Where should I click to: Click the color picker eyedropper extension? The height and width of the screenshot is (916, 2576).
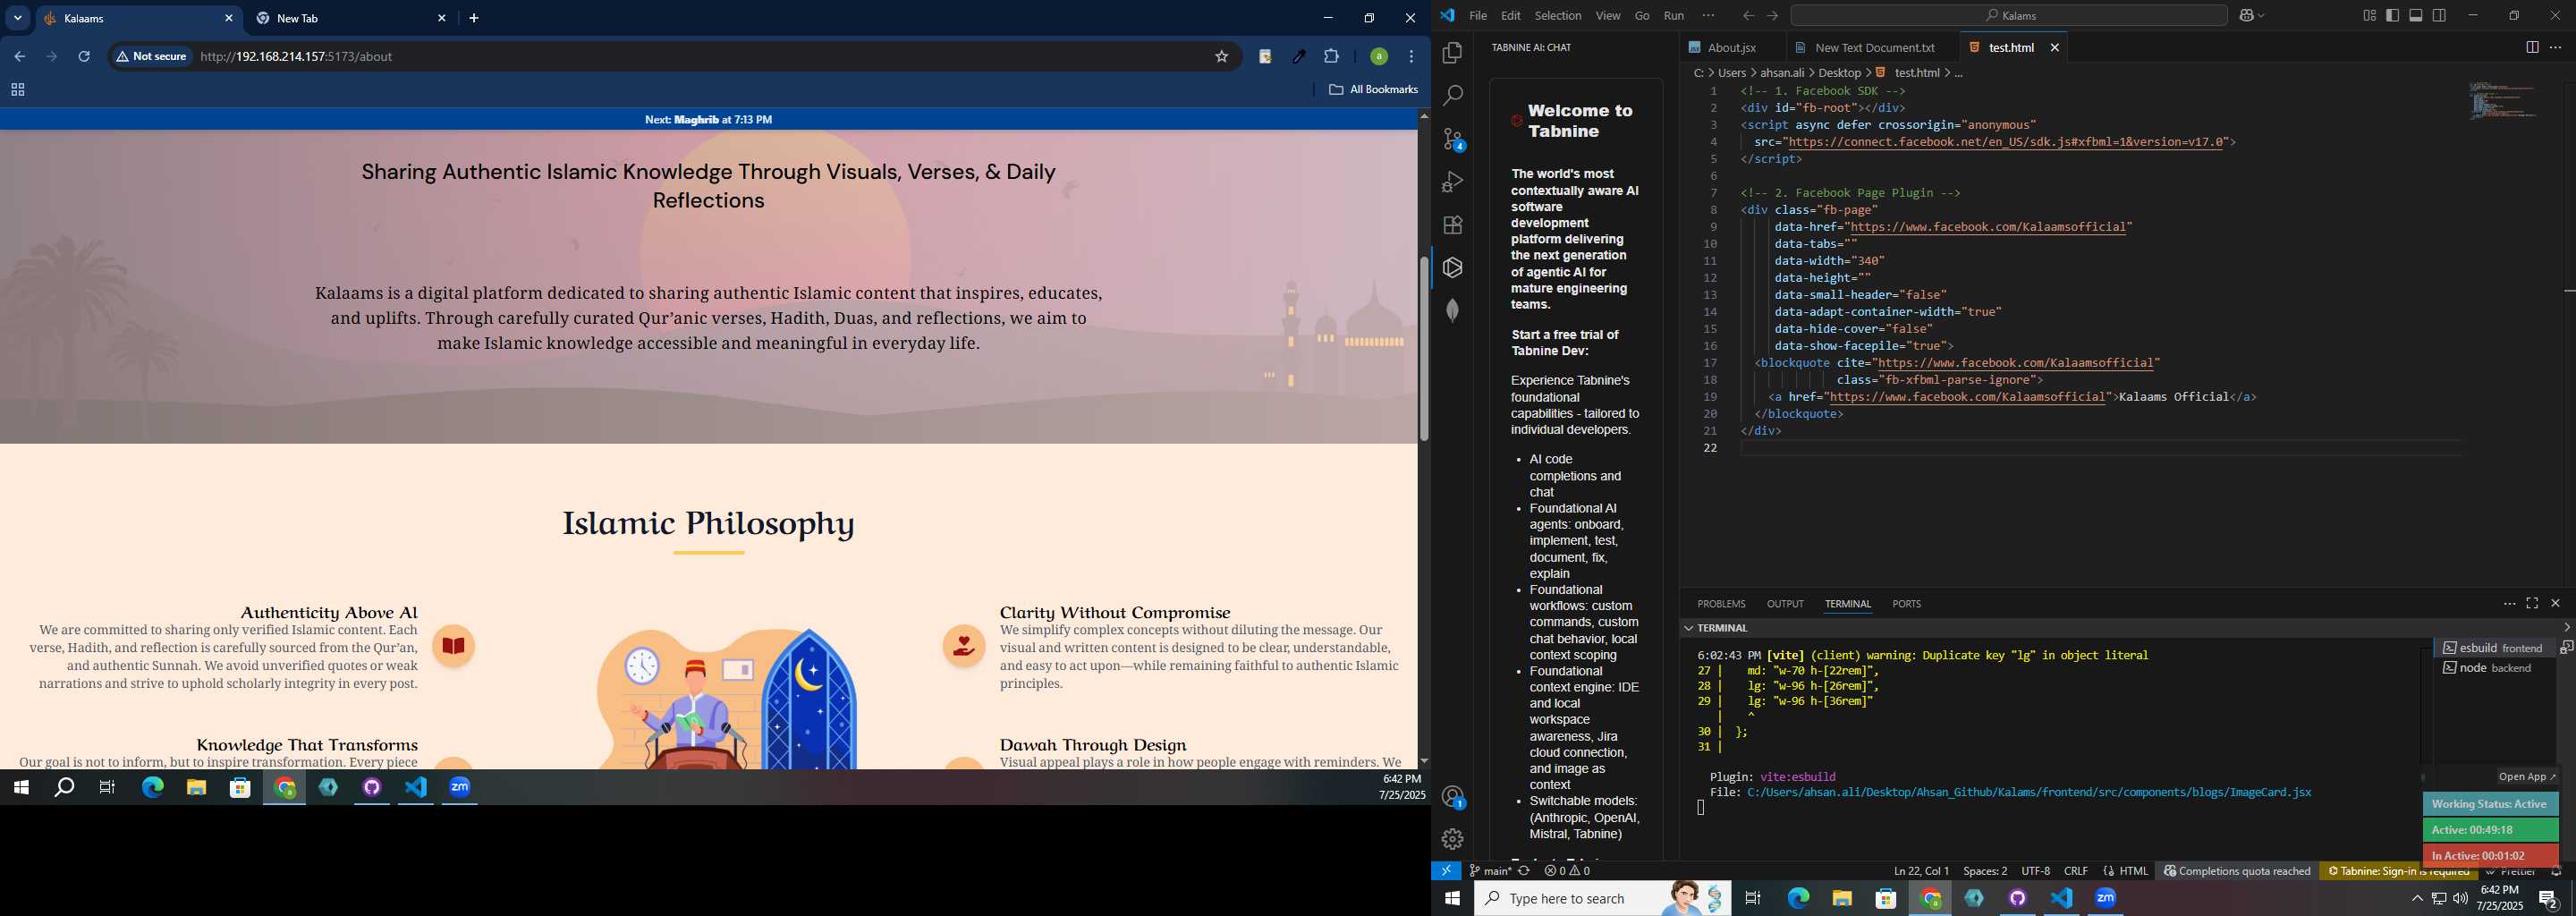coord(1298,56)
